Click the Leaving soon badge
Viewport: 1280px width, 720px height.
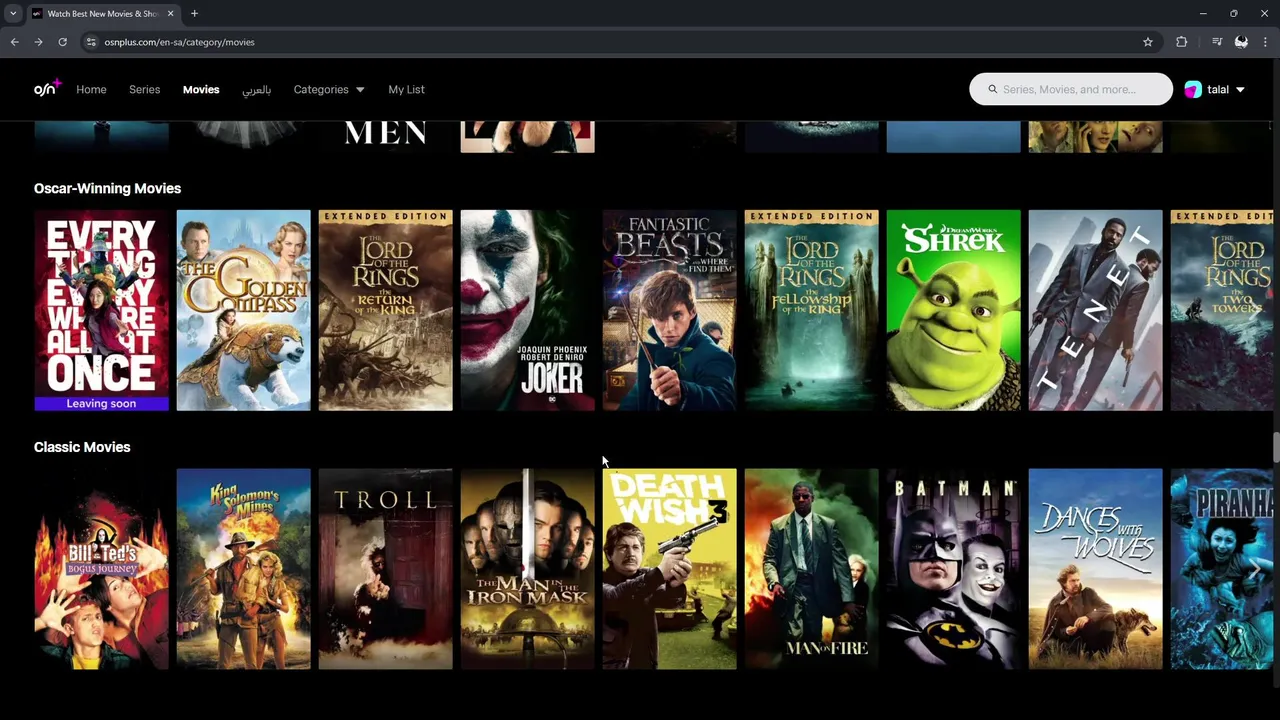(101, 403)
